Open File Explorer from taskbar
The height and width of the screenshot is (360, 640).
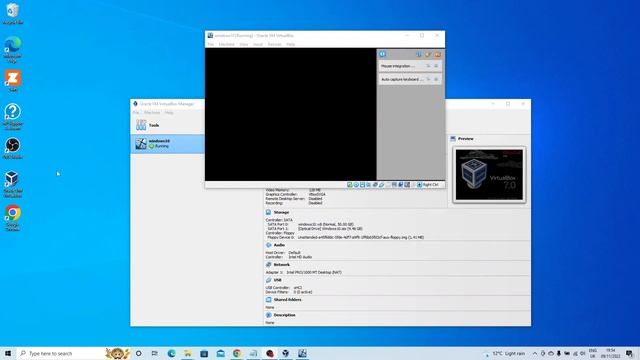point(188,353)
